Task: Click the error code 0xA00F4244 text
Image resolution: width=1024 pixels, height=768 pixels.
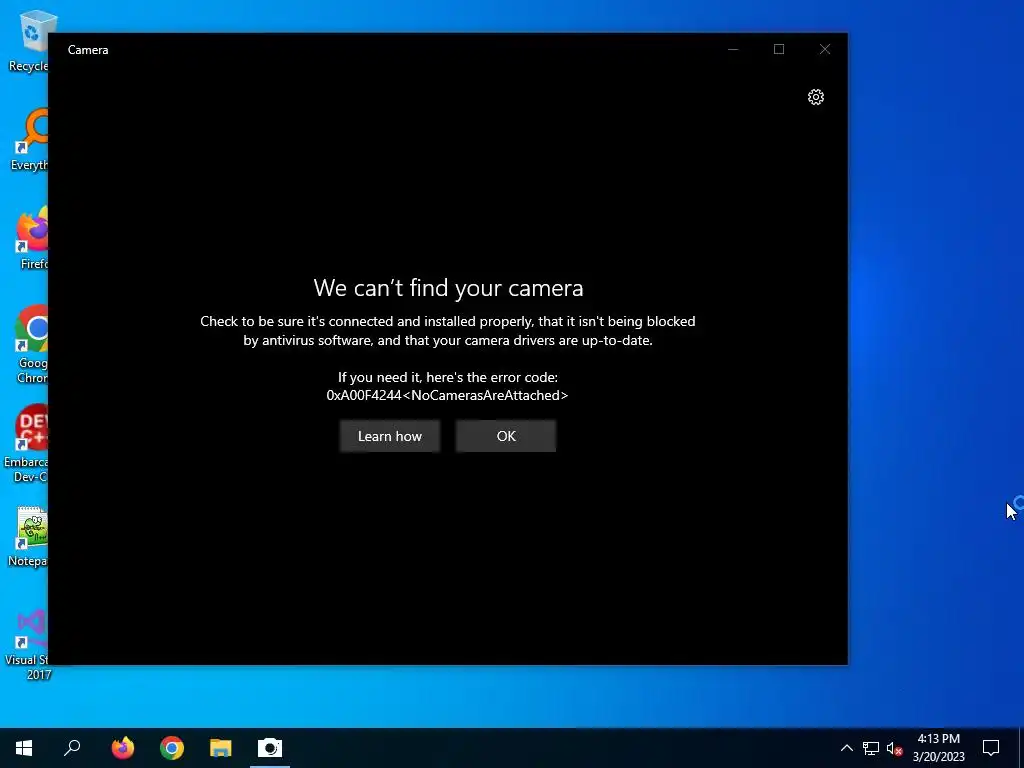Action: tap(447, 395)
